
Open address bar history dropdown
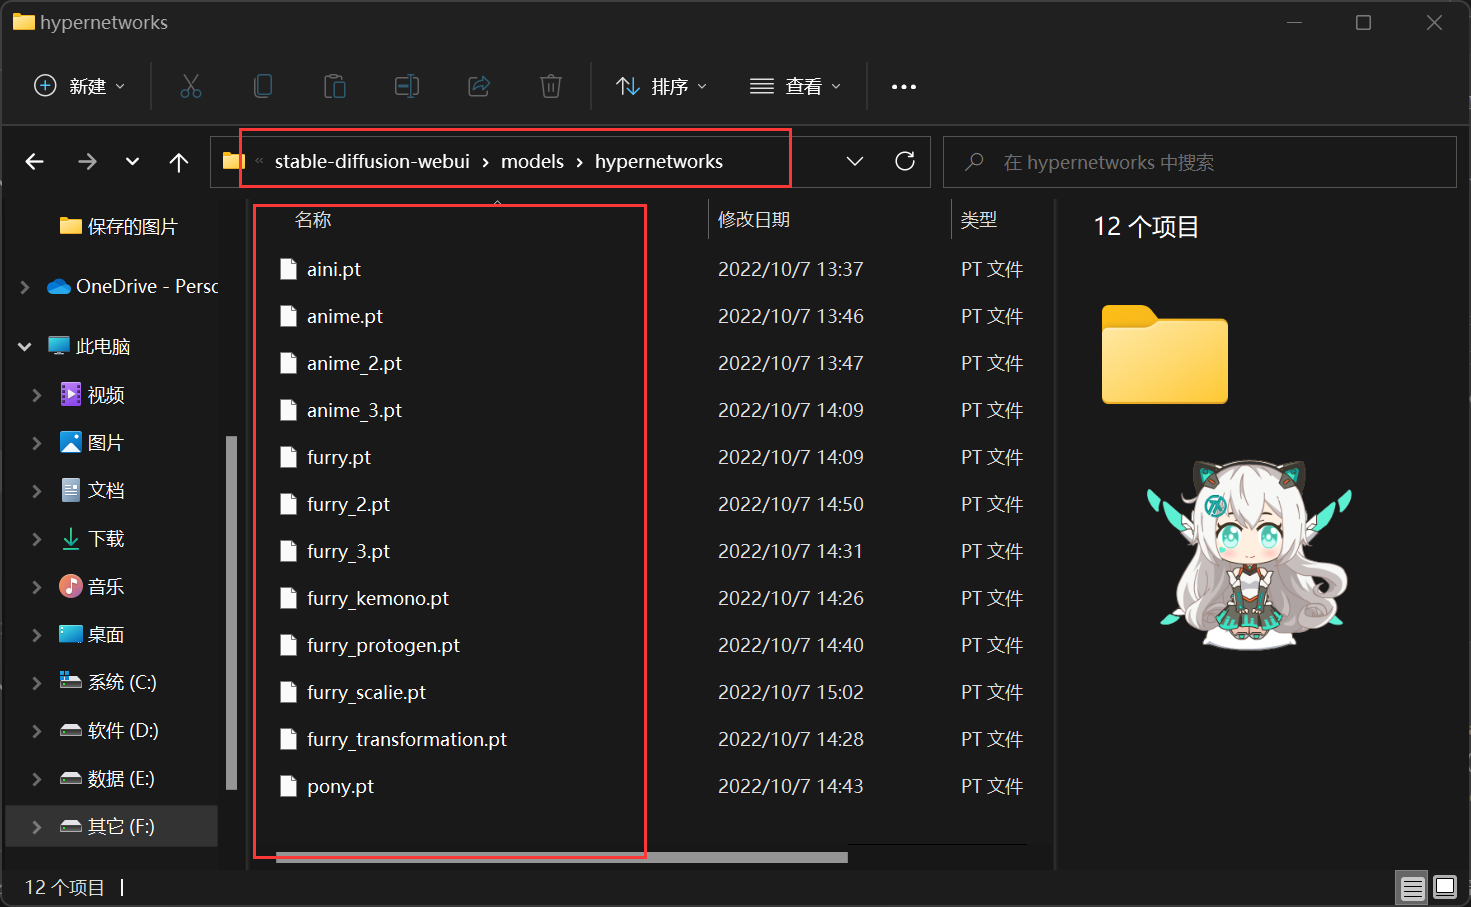pyautogui.click(x=855, y=162)
